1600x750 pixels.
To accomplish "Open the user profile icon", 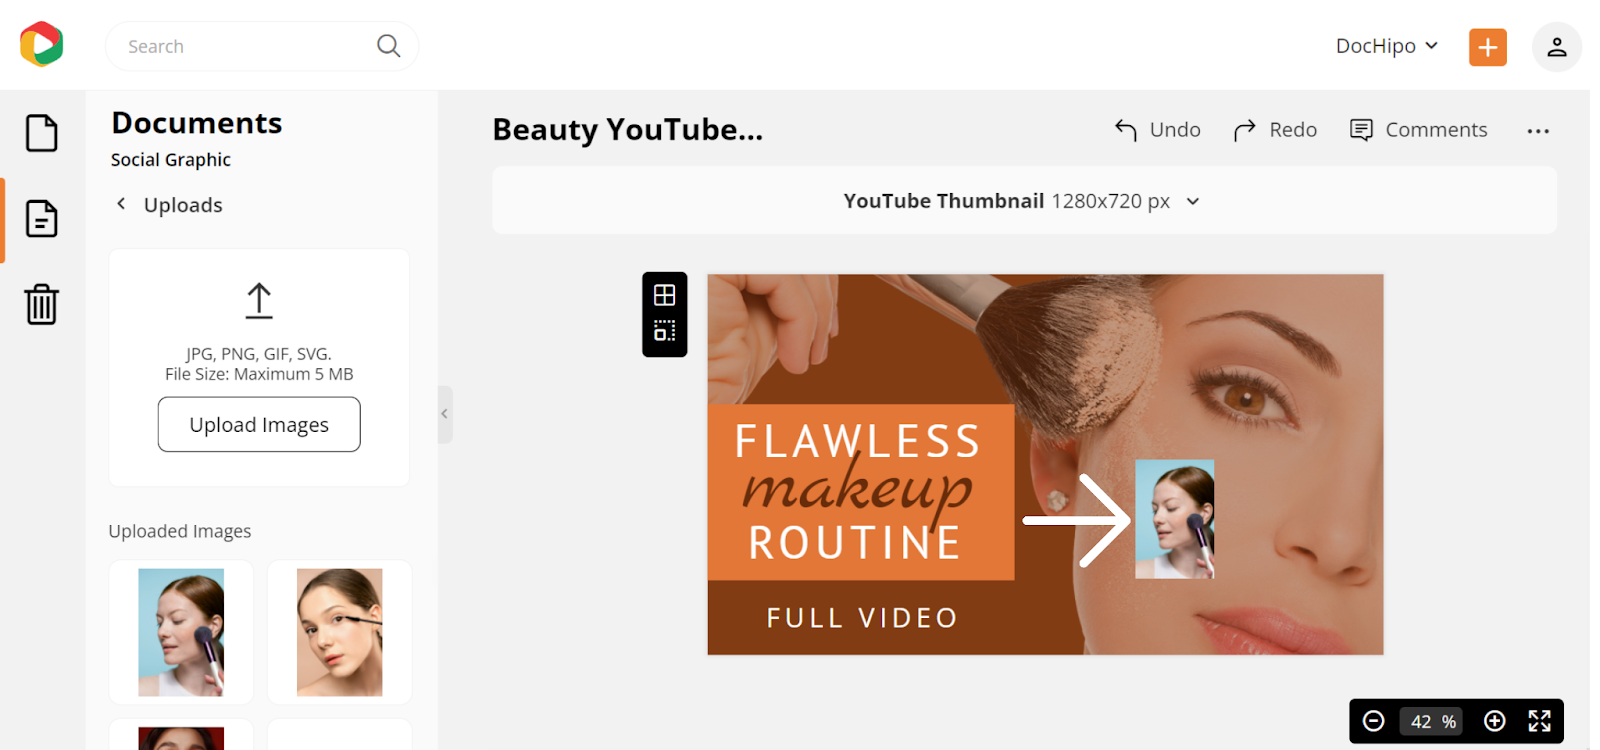I will (1557, 47).
